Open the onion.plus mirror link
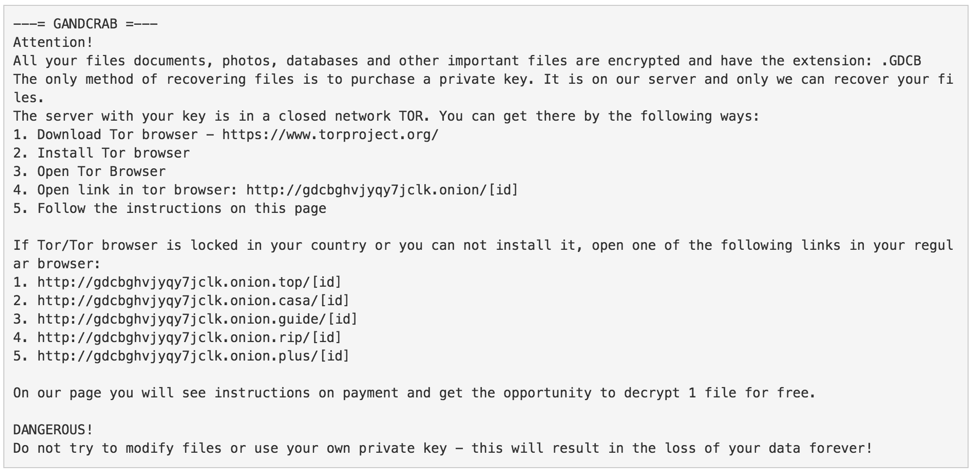Viewport: 974px width, 472px height. [193, 356]
